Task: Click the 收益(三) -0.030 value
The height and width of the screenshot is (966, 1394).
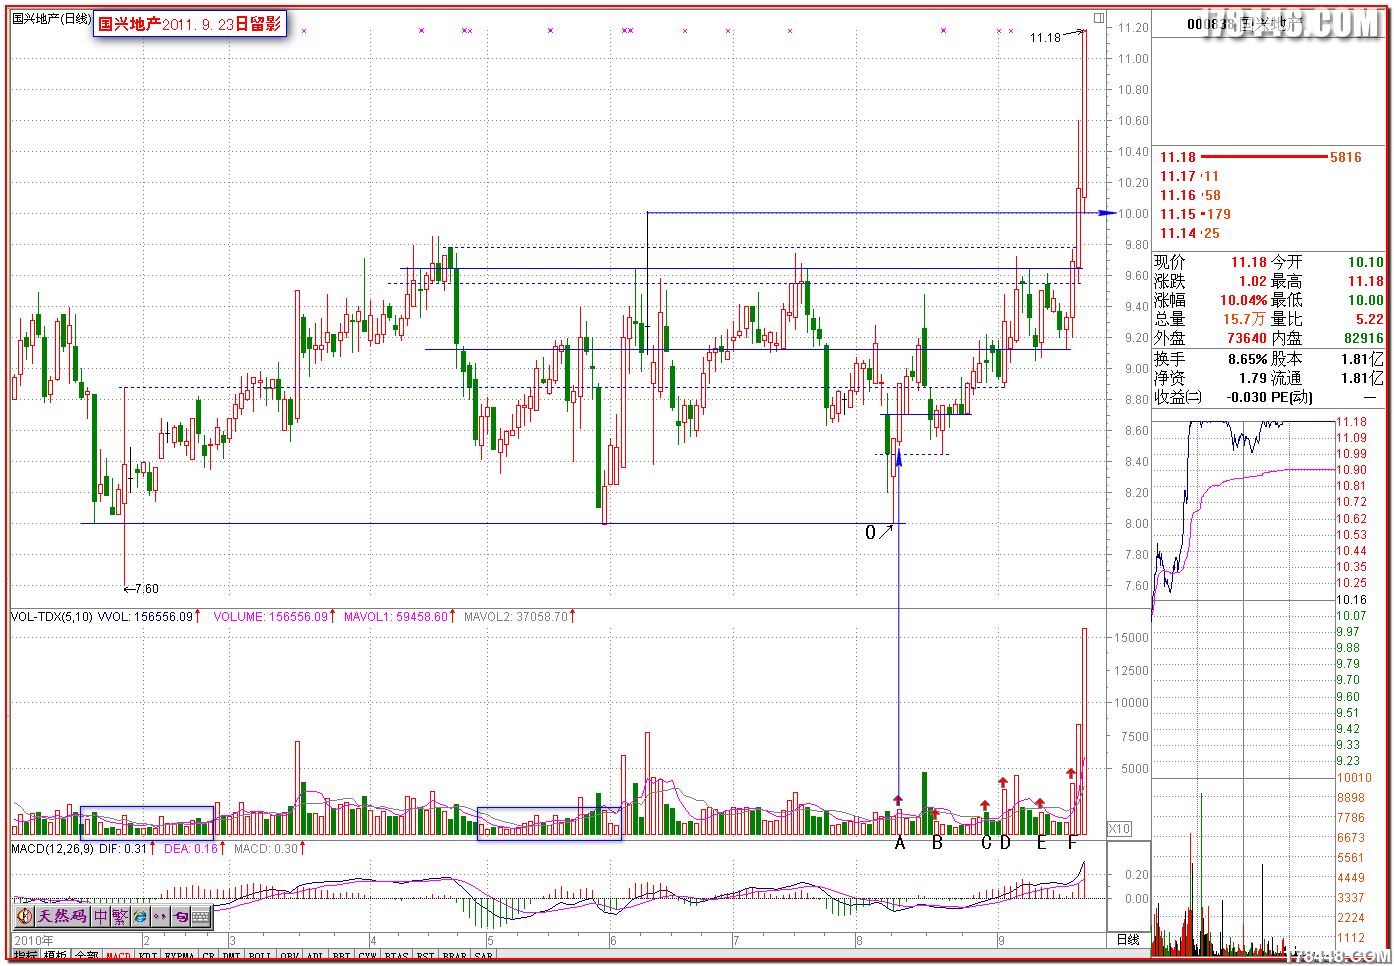Action: [1248, 397]
